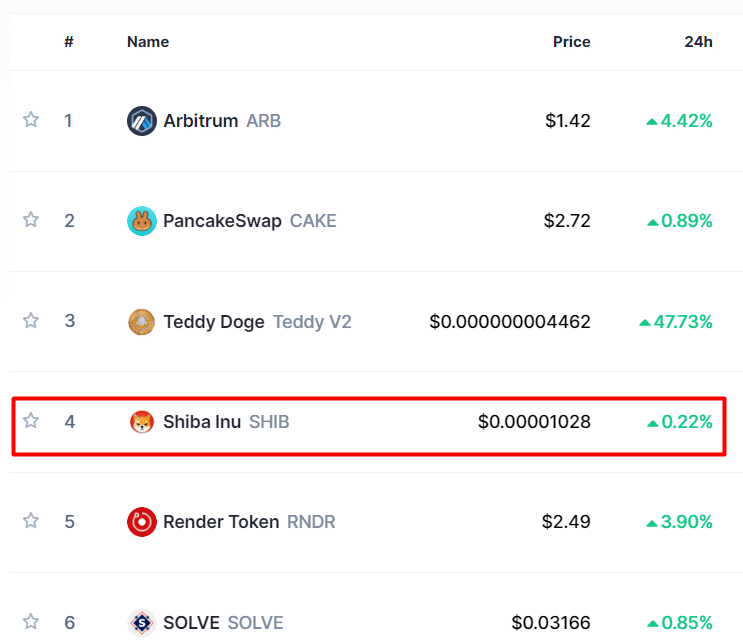Open Render Token RNDR details
Screen dimensions: 743x641
(x=249, y=522)
